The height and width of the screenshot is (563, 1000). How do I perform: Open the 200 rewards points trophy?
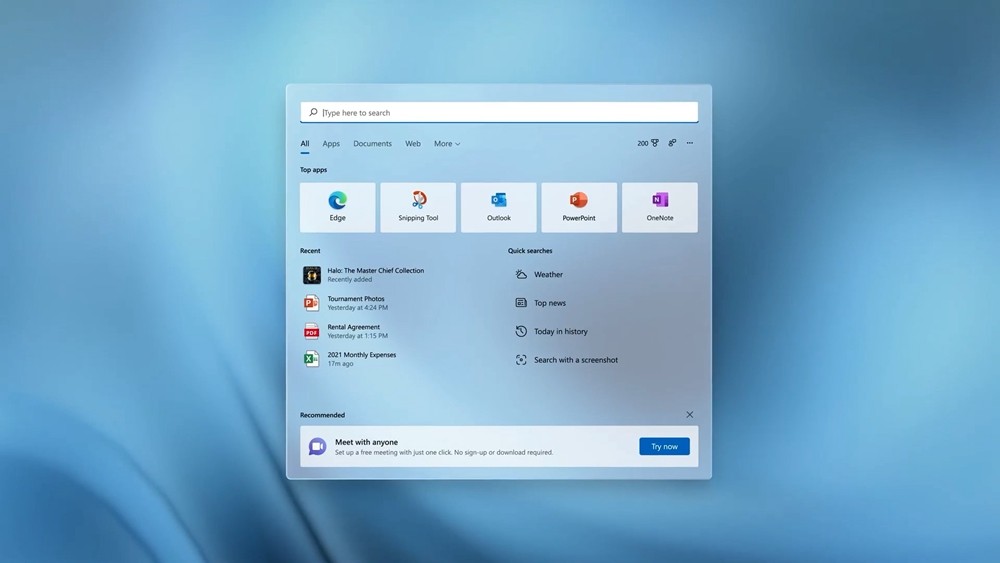pos(648,143)
